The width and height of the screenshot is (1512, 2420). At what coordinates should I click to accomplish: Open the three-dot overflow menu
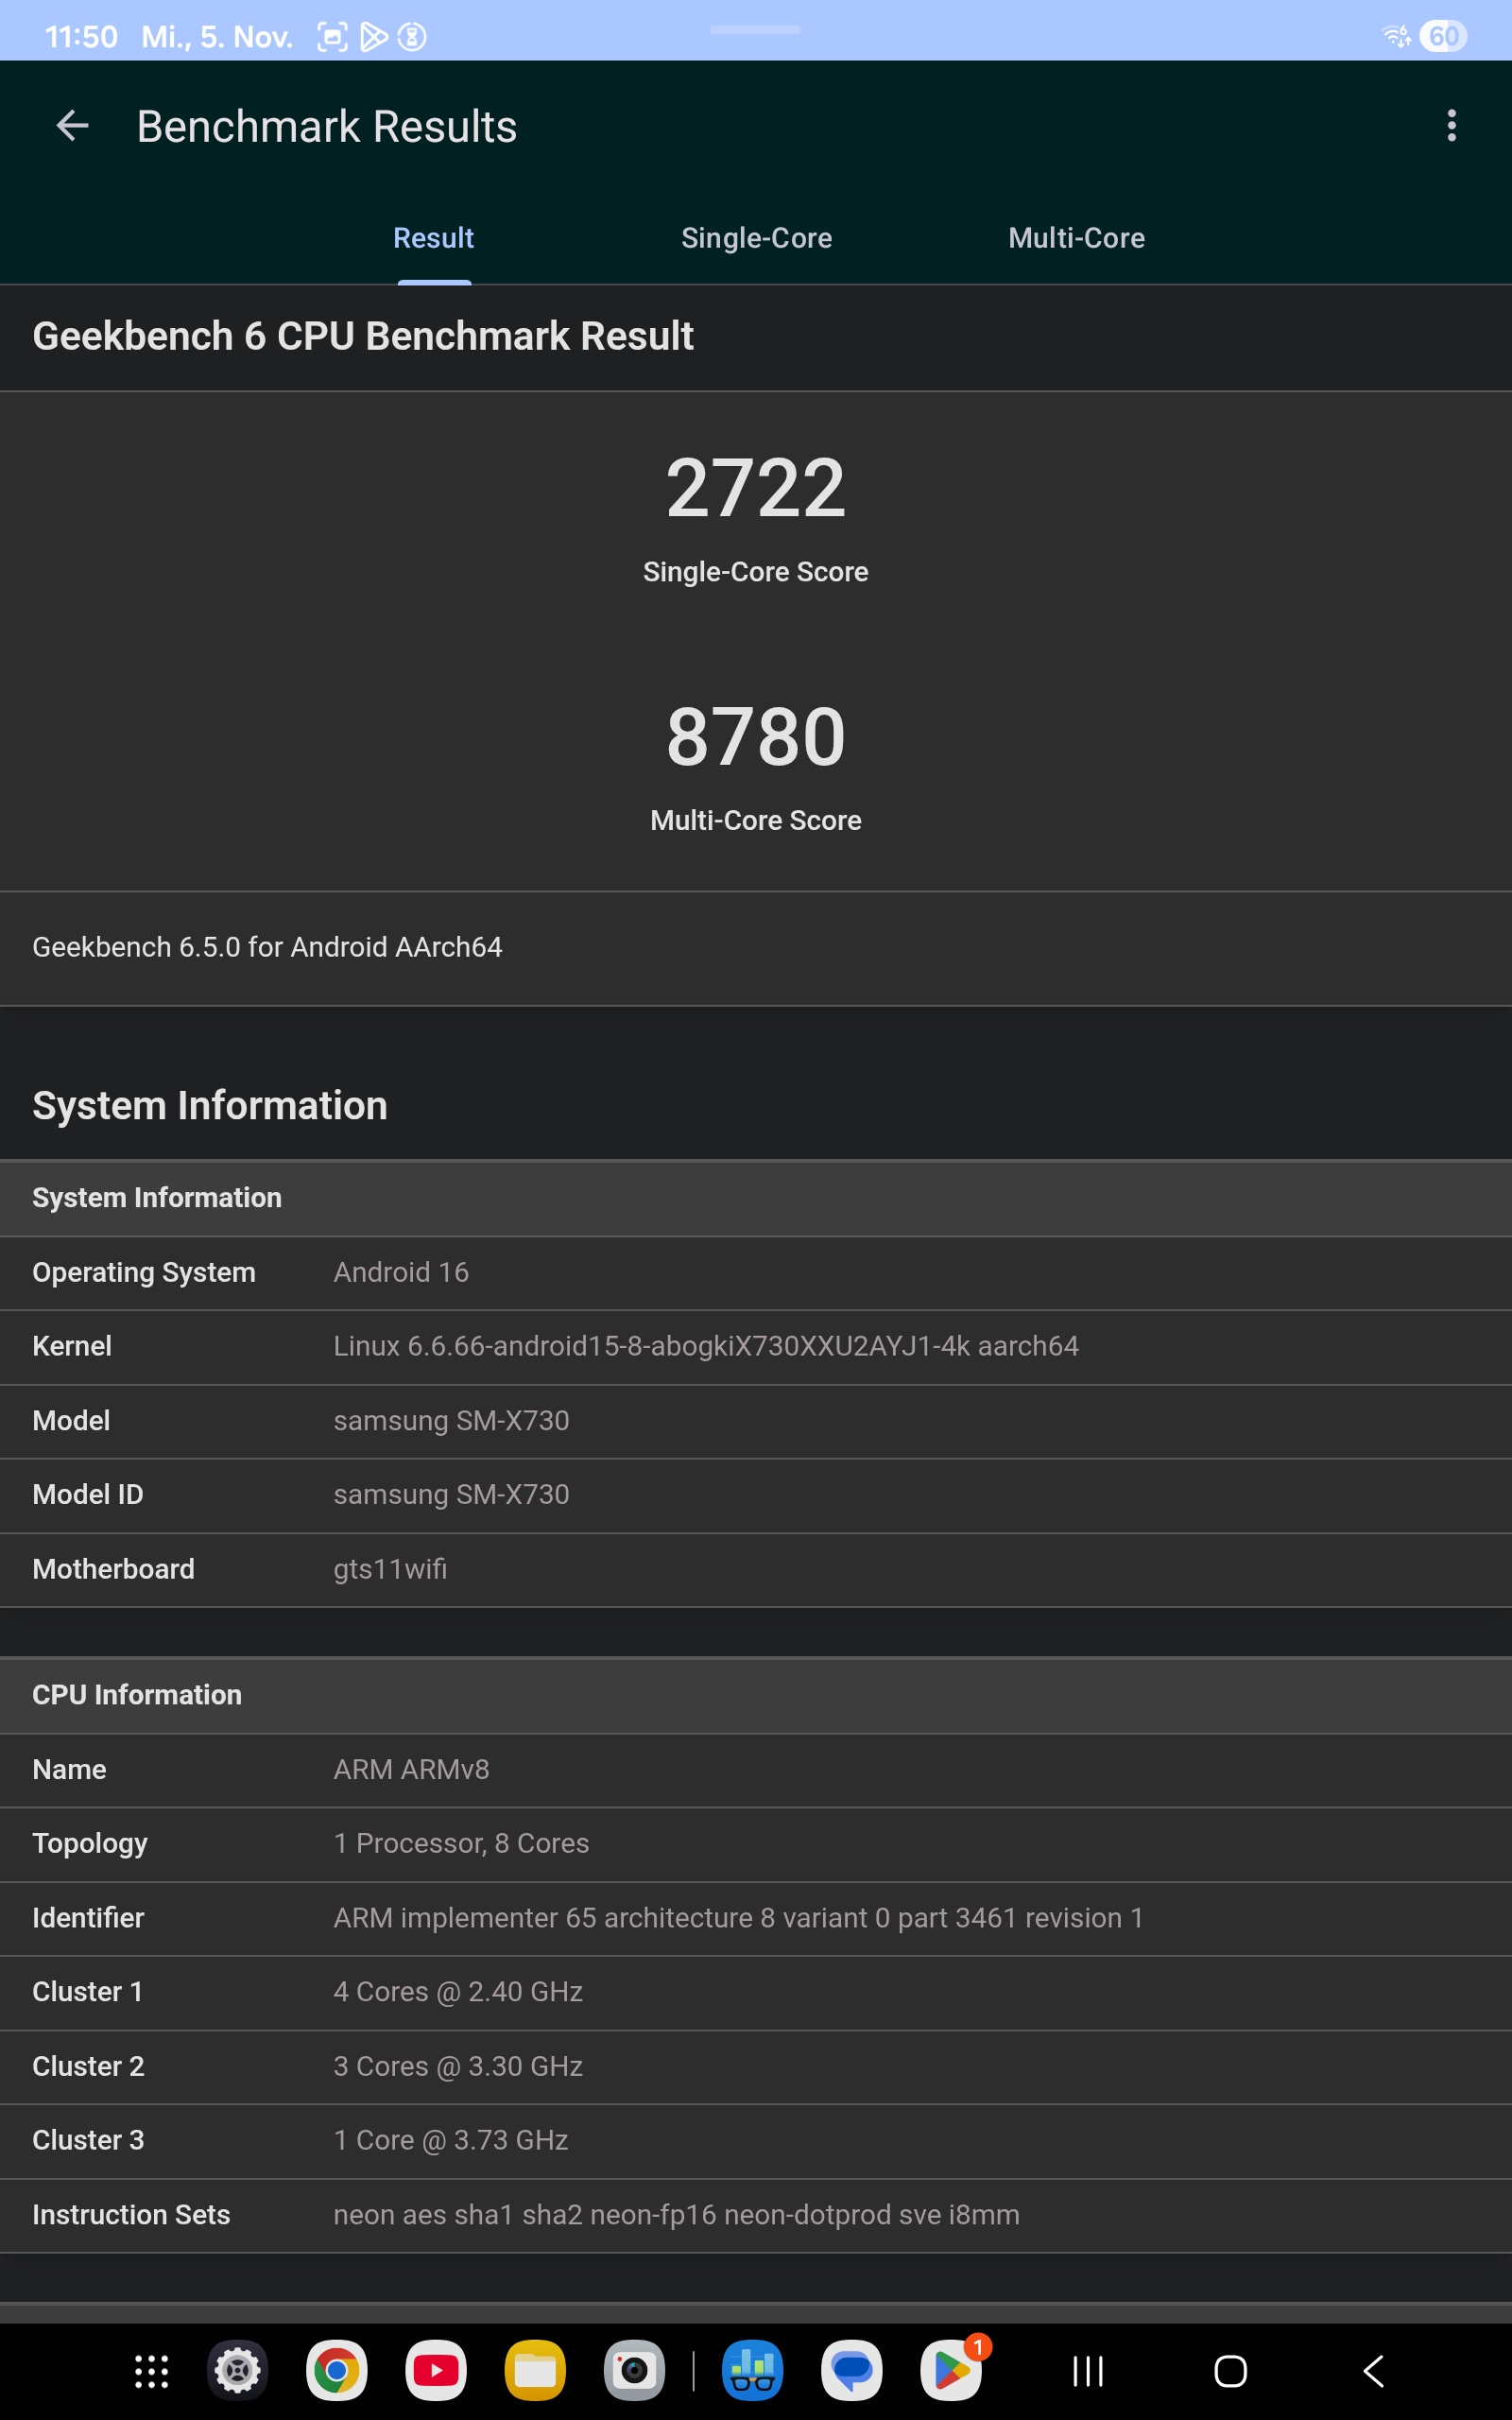(1451, 126)
